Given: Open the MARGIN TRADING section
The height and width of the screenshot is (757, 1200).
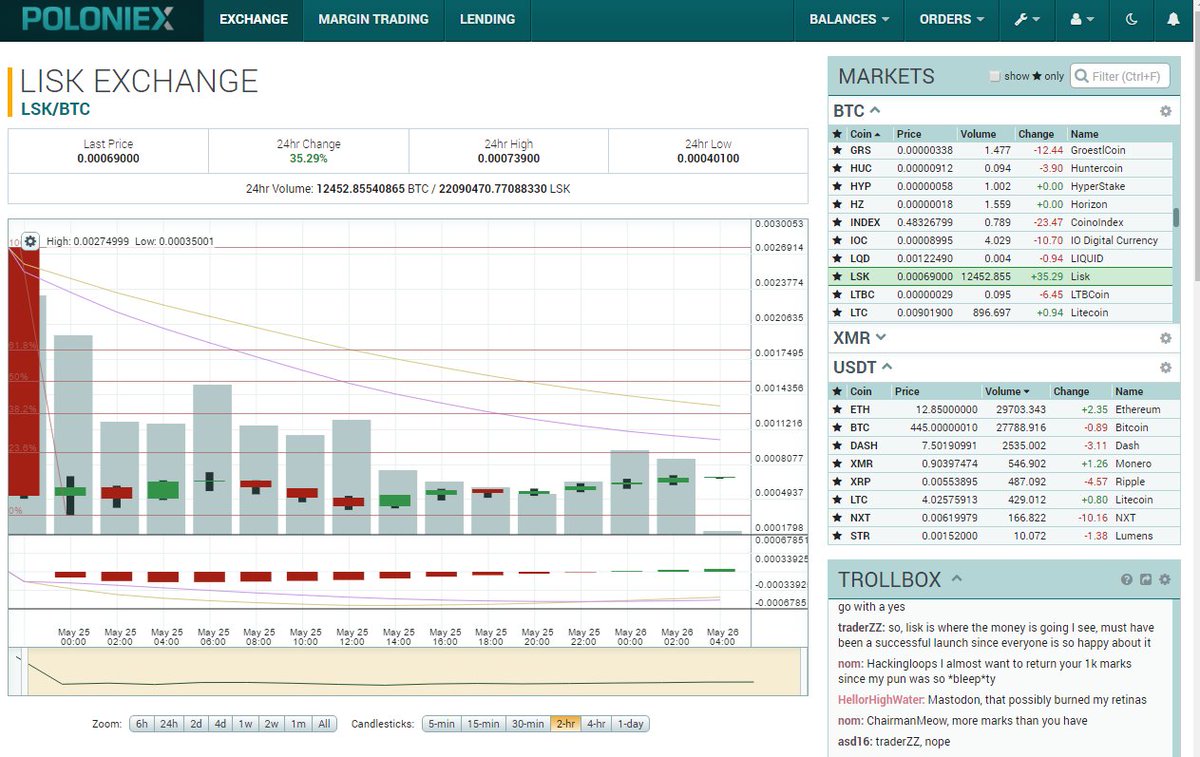Looking at the screenshot, I should point(373,19).
